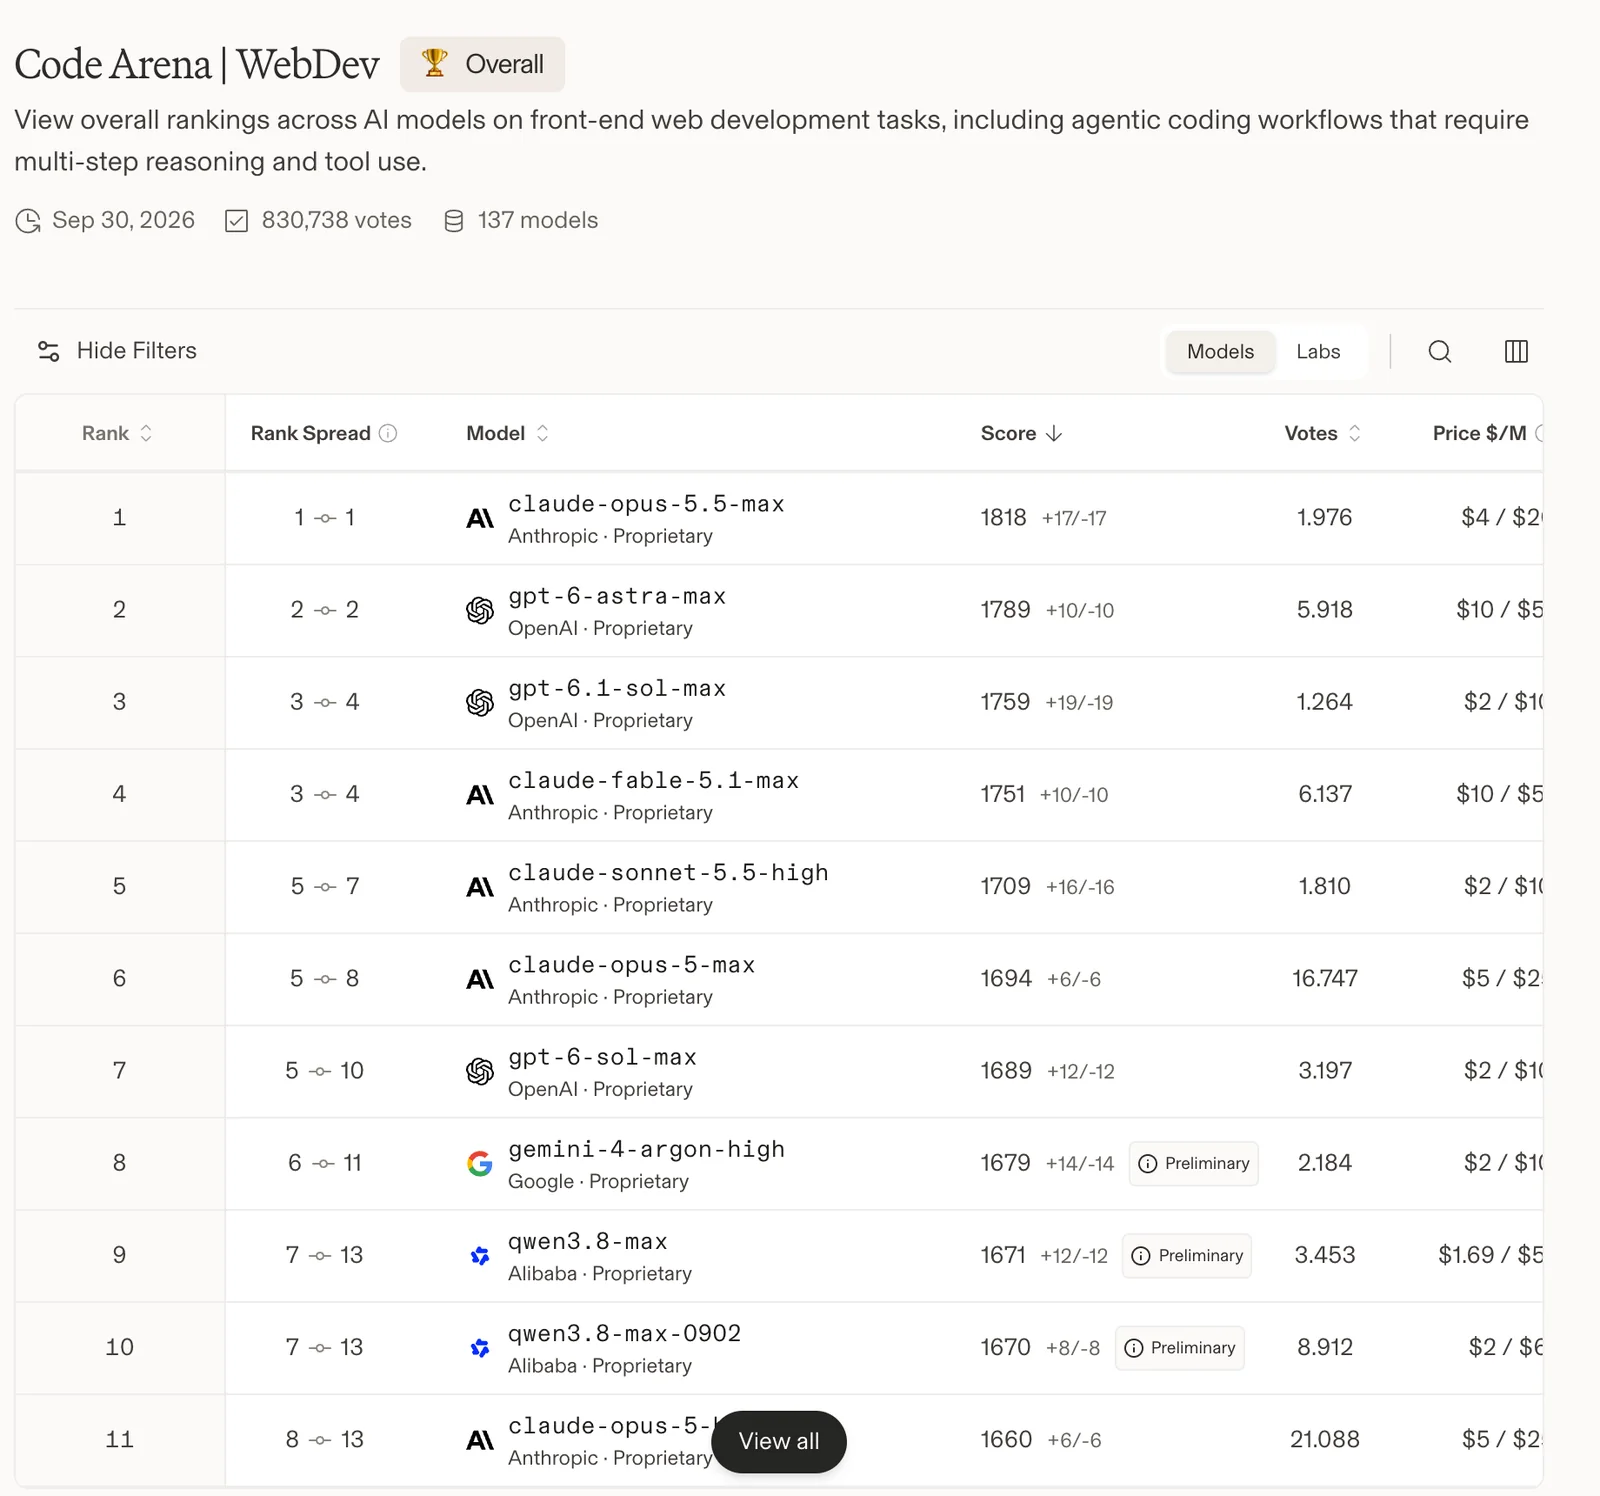Click the Hide Filters button
Image resolution: width=1600 pixels, height=1496 pixels.
(x=117, y=351)
